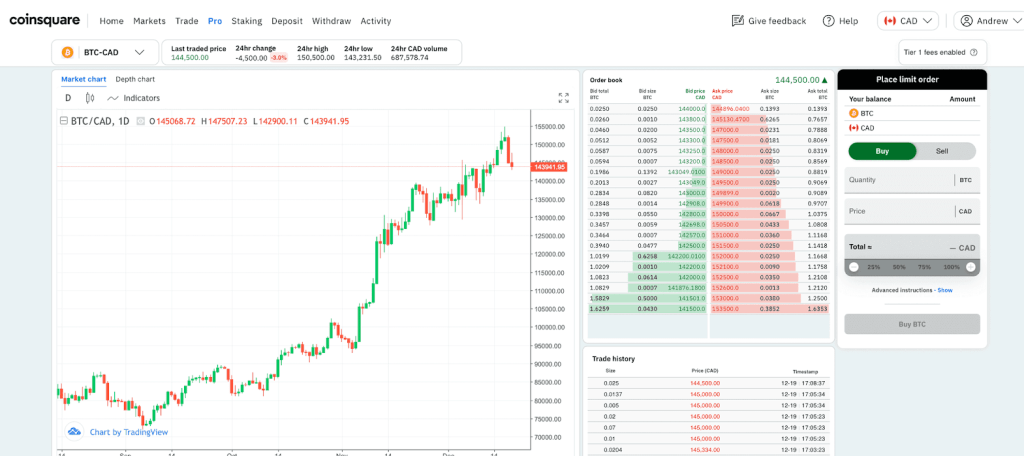Click the TradingView chart logo
The image size is (1024, 456).
click(74, 431)
